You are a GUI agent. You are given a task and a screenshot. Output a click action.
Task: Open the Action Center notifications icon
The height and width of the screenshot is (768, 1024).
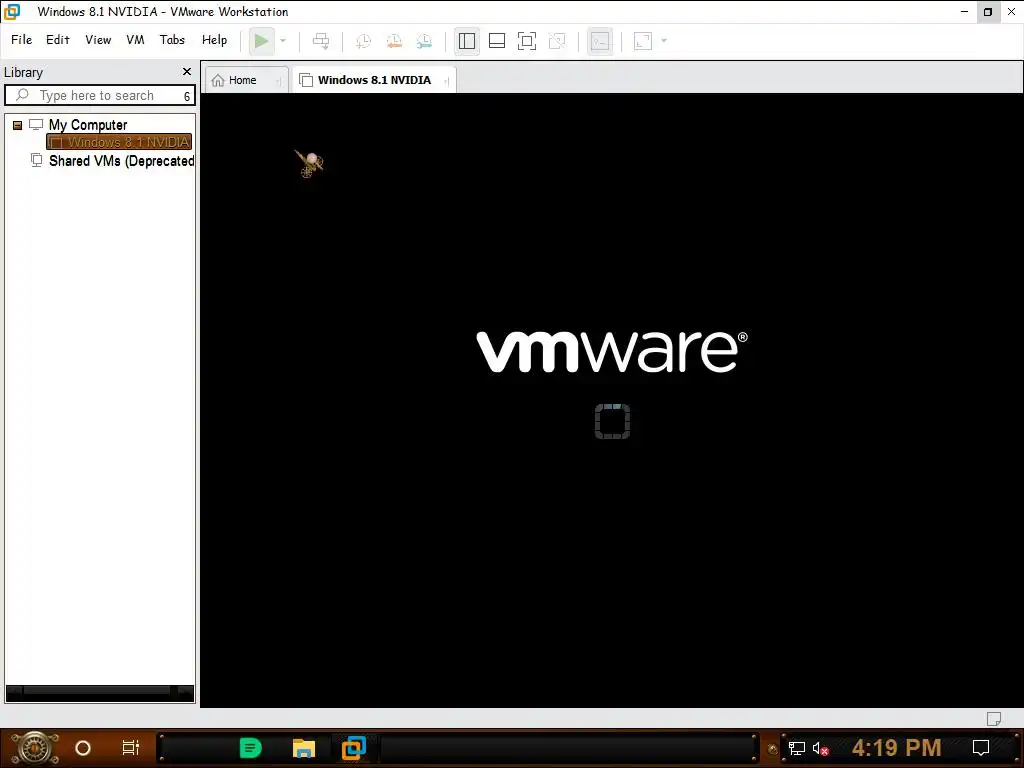(x=981, y=748)
